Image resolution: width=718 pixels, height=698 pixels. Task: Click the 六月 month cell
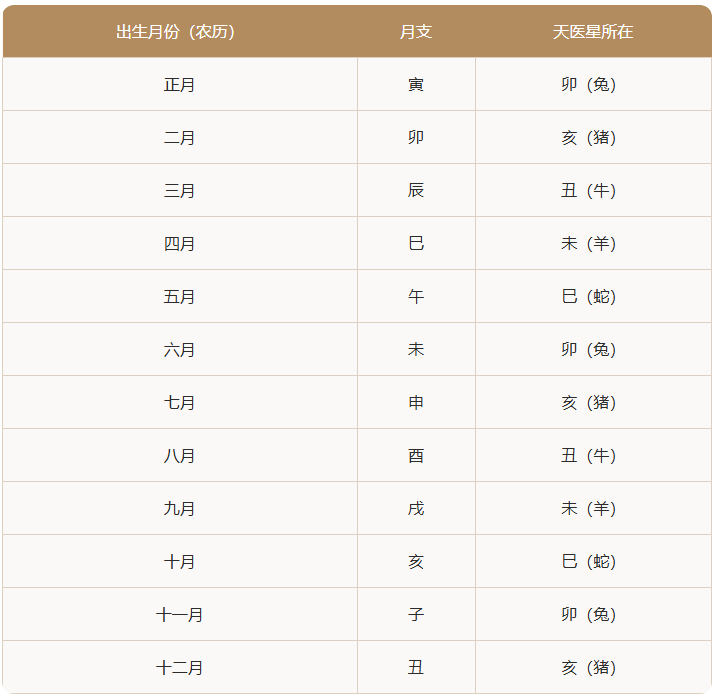click(x=180, y=350)
